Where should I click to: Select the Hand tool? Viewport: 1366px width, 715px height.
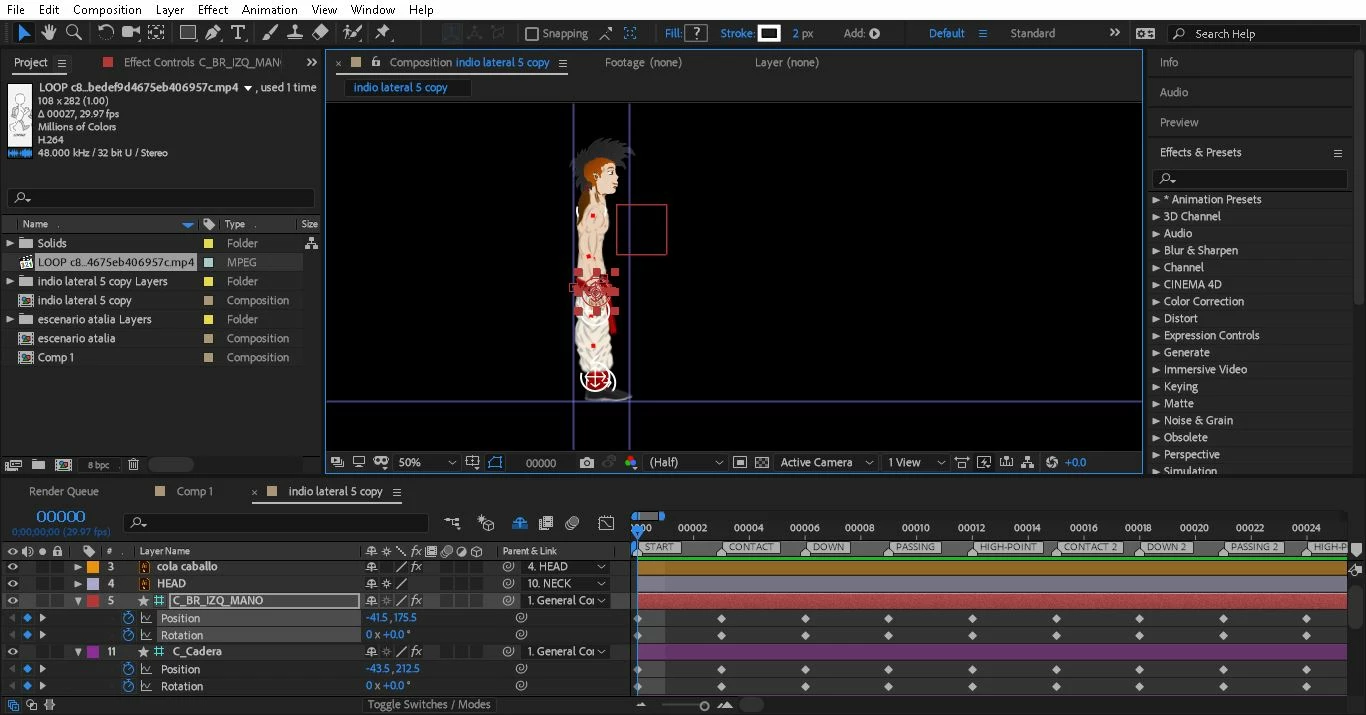[49, 33]
